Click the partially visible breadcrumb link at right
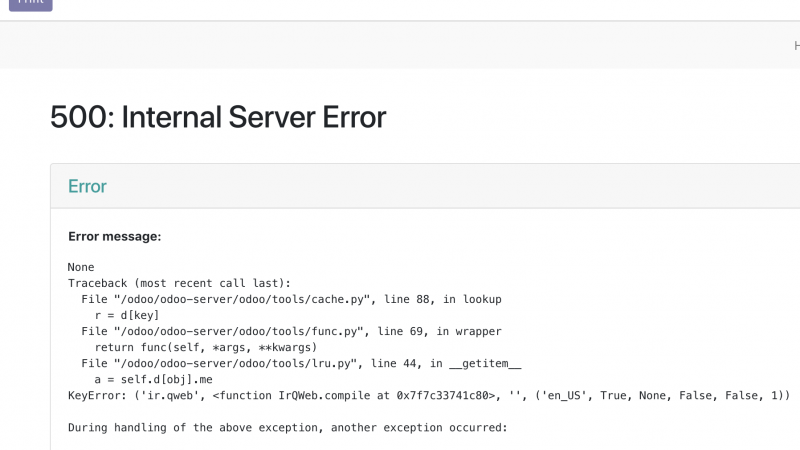This screenshot has height=450, width=800. pos(796,45)
